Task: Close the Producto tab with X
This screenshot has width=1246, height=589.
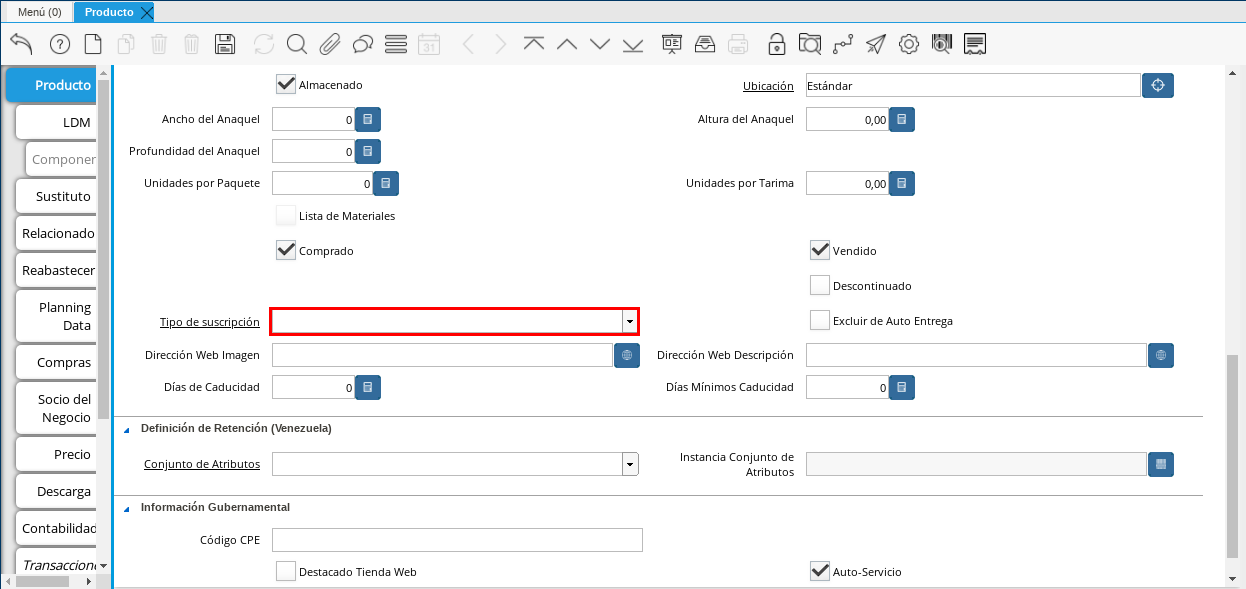Action: (147, 12)
